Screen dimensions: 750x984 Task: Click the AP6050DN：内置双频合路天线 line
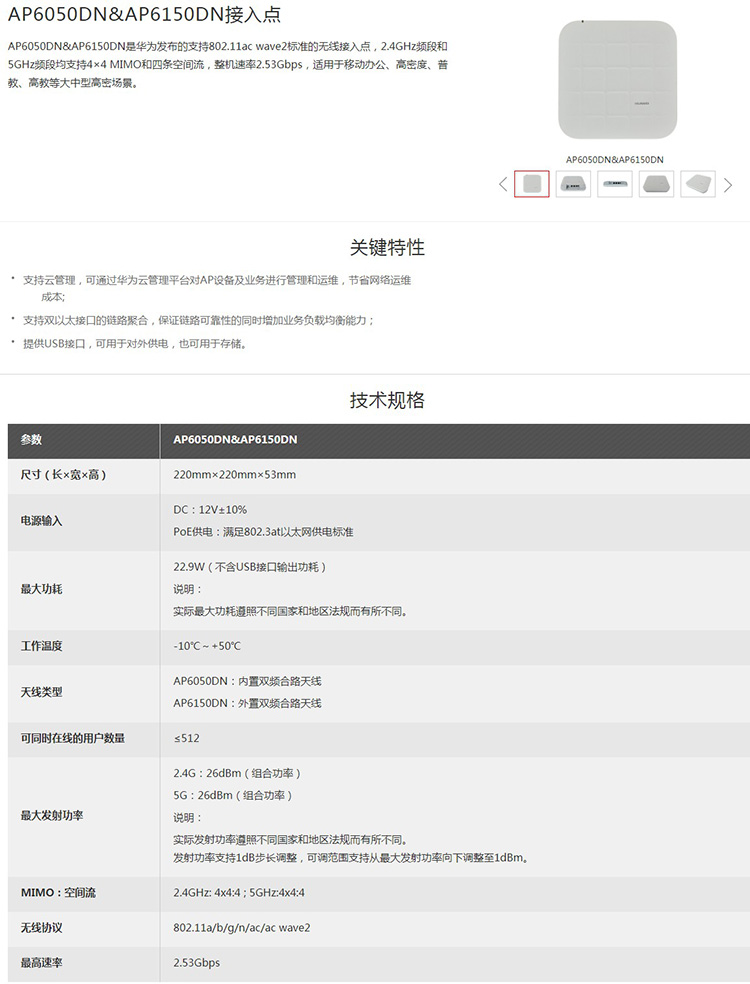[247, 681]
